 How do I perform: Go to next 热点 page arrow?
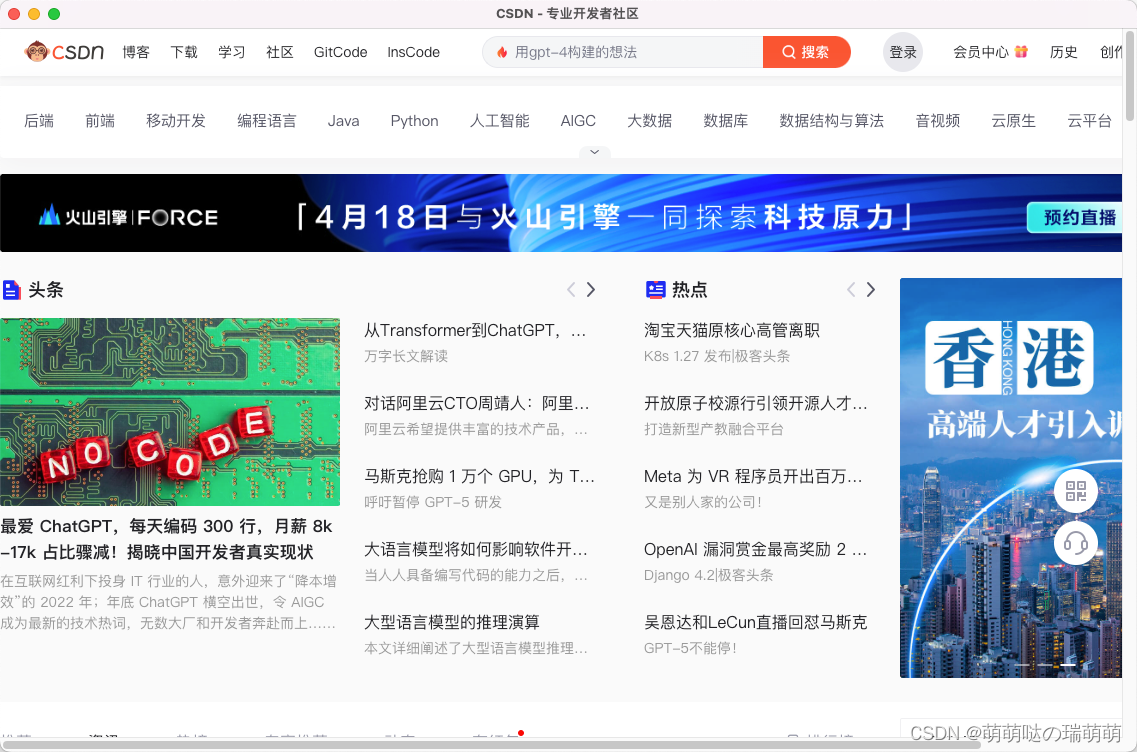pyautogui.click(x=871, y=290)
